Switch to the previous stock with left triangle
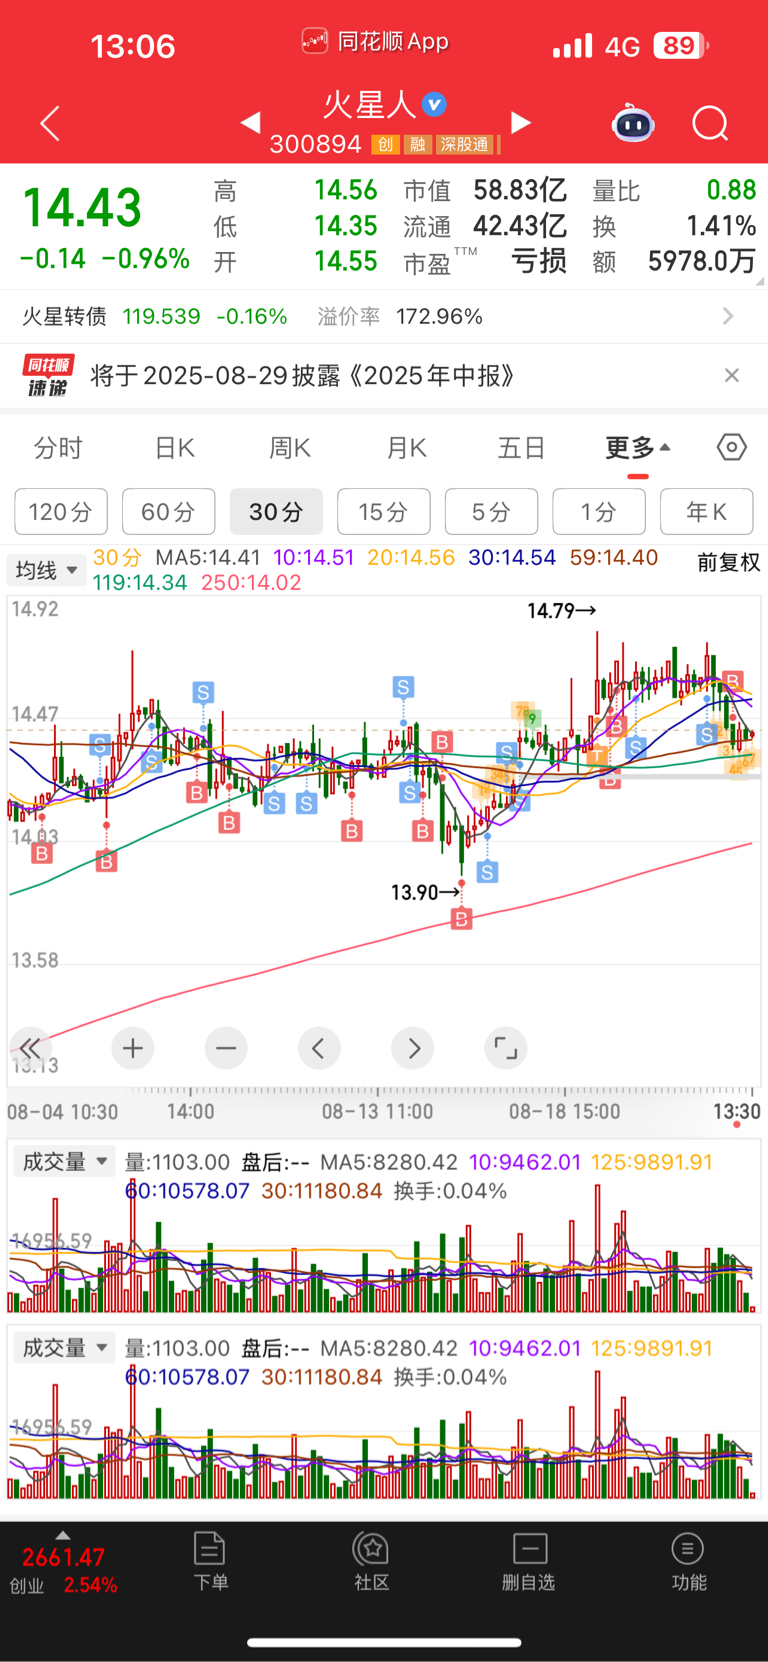 pos(251,122)
